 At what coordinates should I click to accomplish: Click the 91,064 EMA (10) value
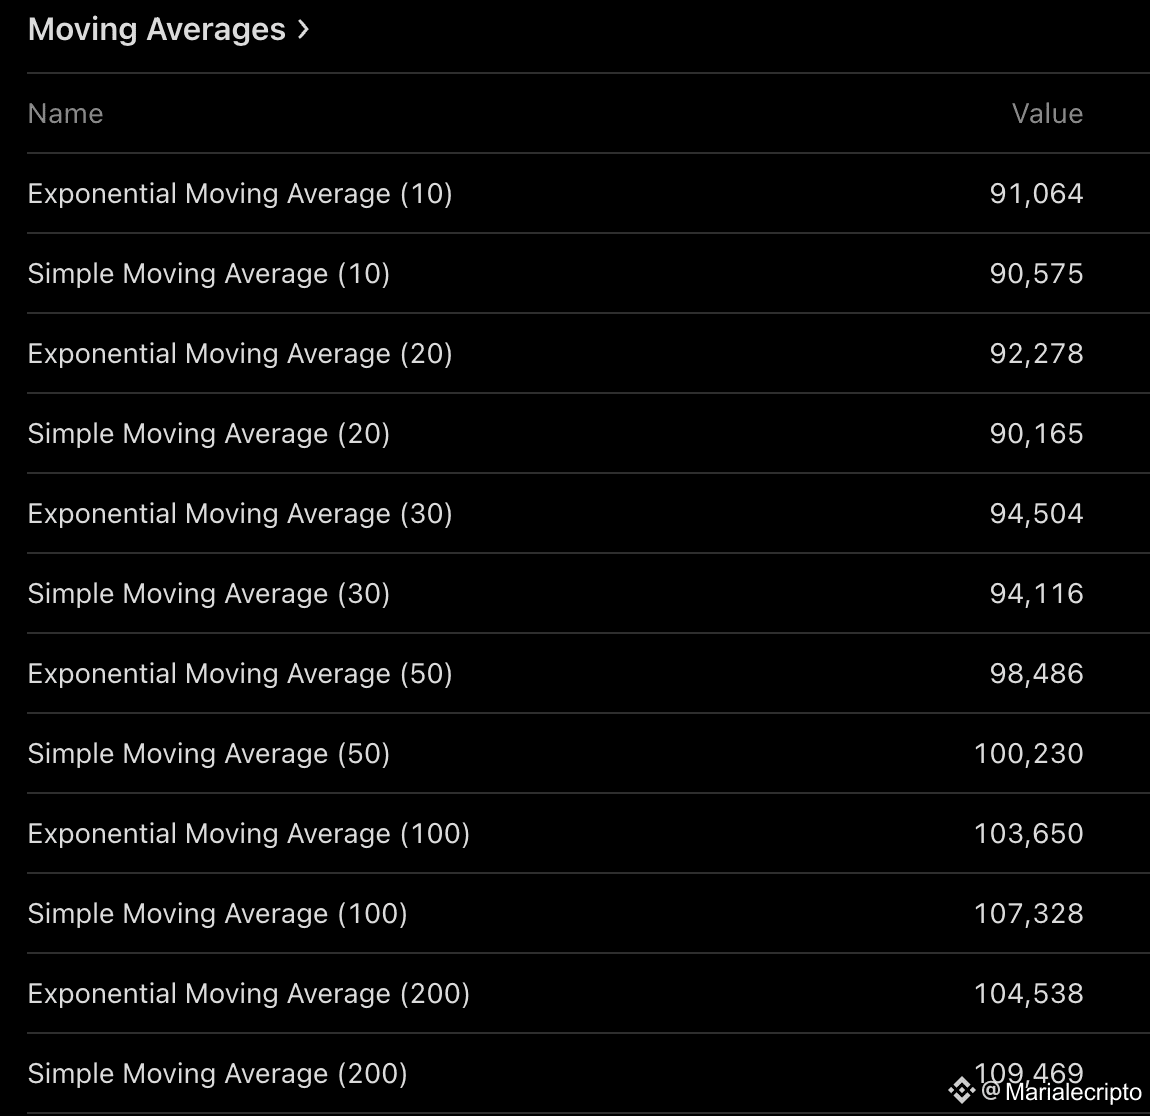(x=1036, y=194)
